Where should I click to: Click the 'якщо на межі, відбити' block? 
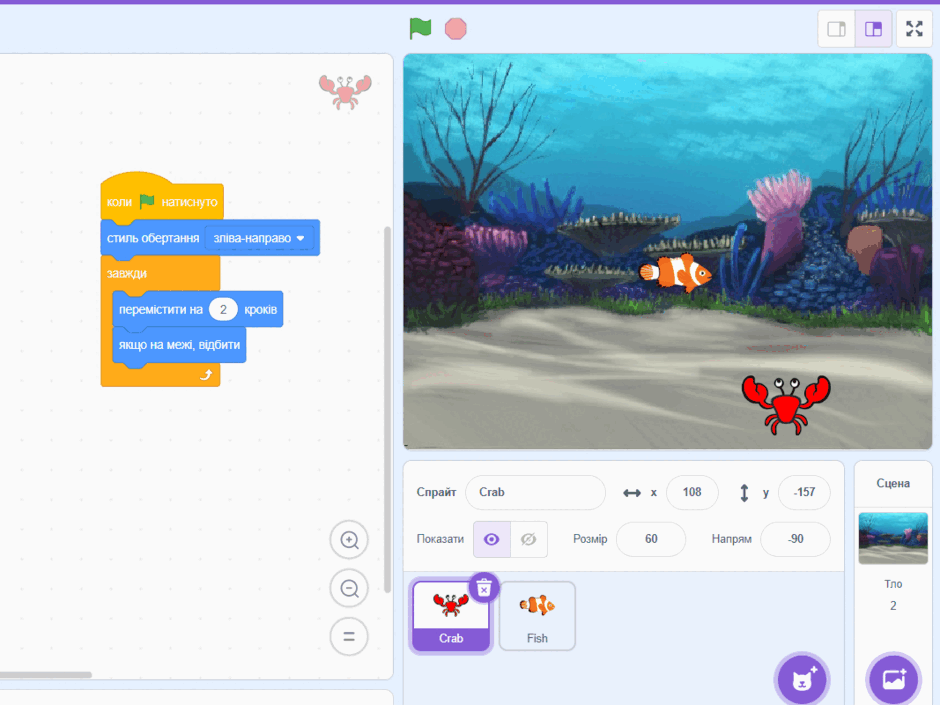click(179, 345)
